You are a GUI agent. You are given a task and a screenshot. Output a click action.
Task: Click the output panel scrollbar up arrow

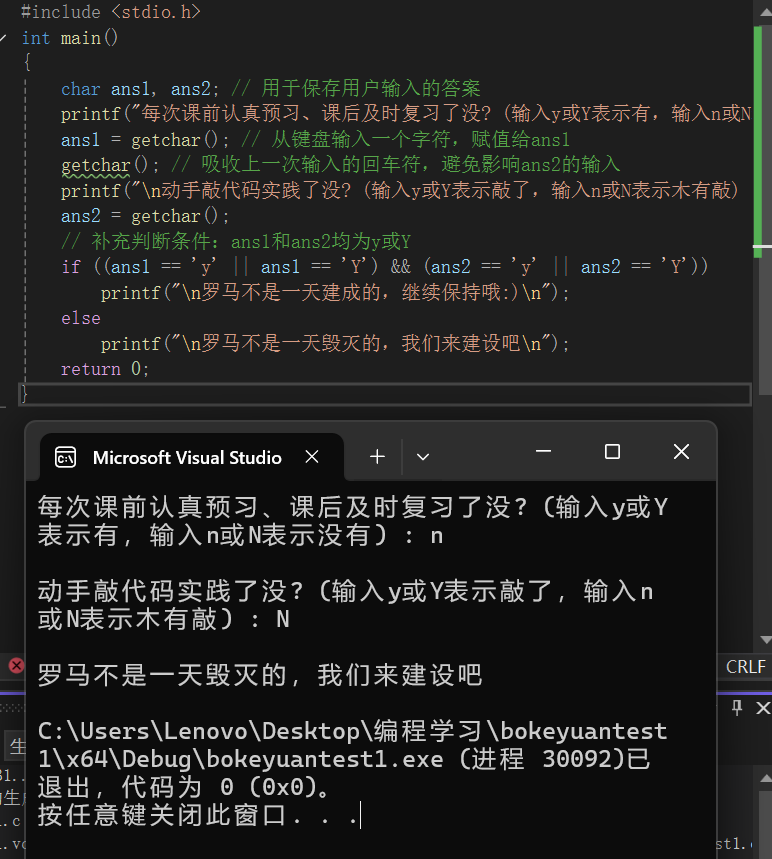click(x=765, y=778)
